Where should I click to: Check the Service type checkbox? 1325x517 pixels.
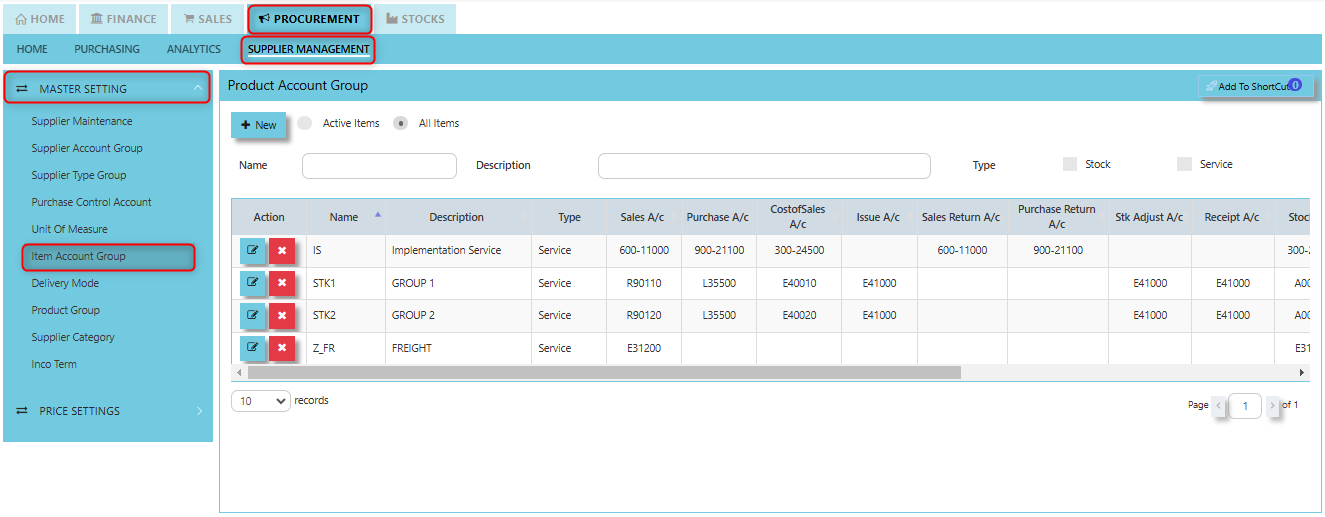1184,164
